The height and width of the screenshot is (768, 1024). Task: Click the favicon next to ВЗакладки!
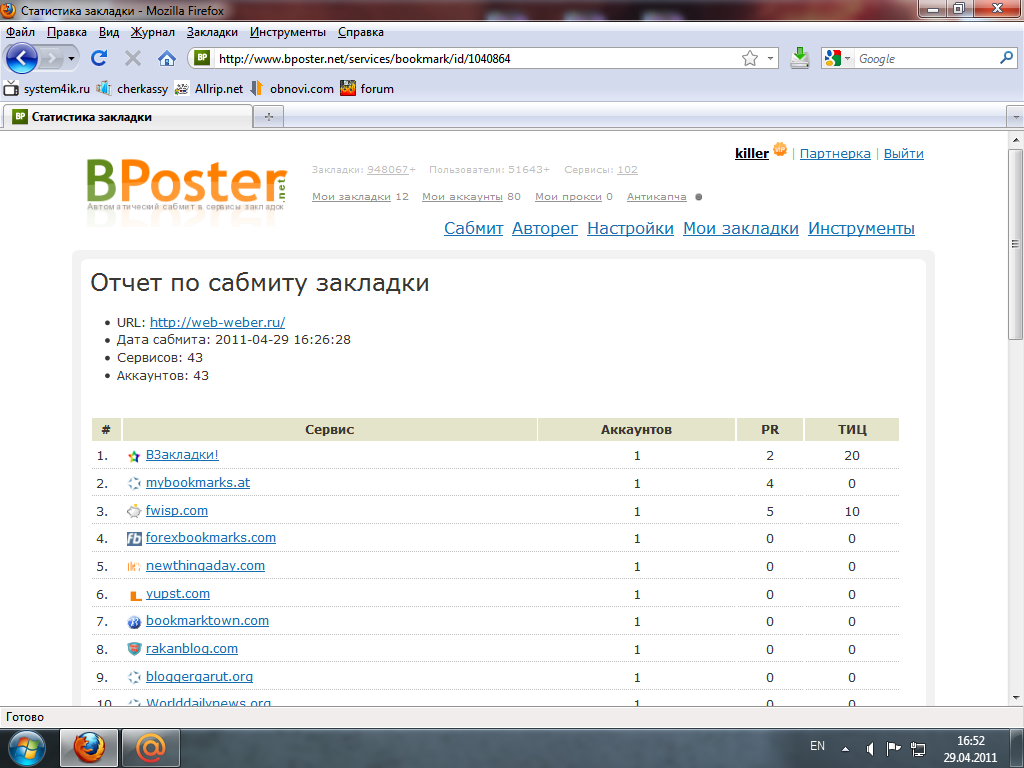pos(134,456)
